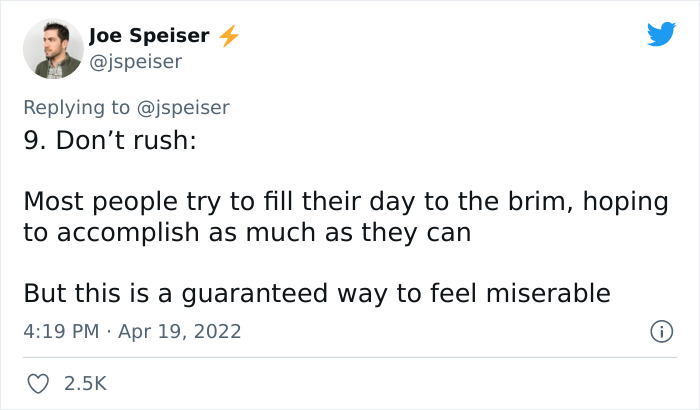Open the tweet info circle icon
Screen dimensions: 700x410
coord(660,331)
